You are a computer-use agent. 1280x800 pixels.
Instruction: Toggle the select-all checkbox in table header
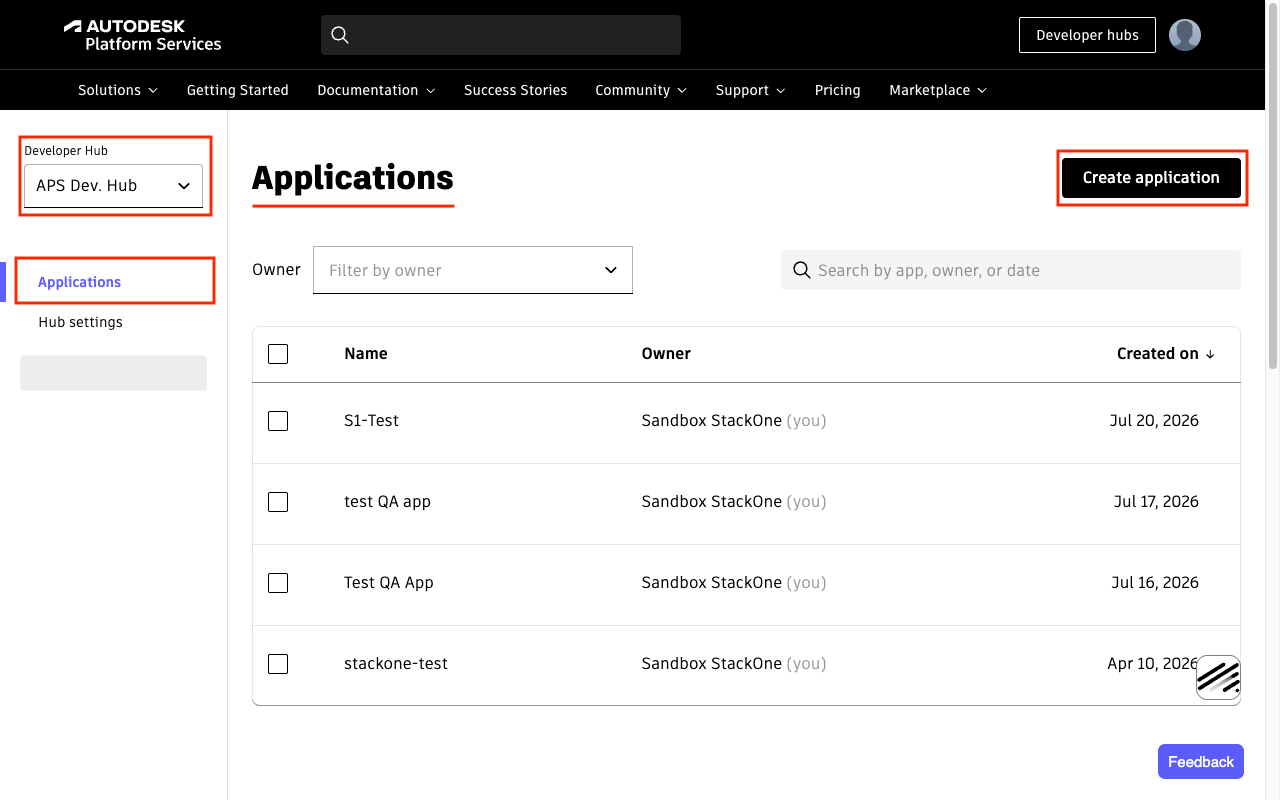278,354
